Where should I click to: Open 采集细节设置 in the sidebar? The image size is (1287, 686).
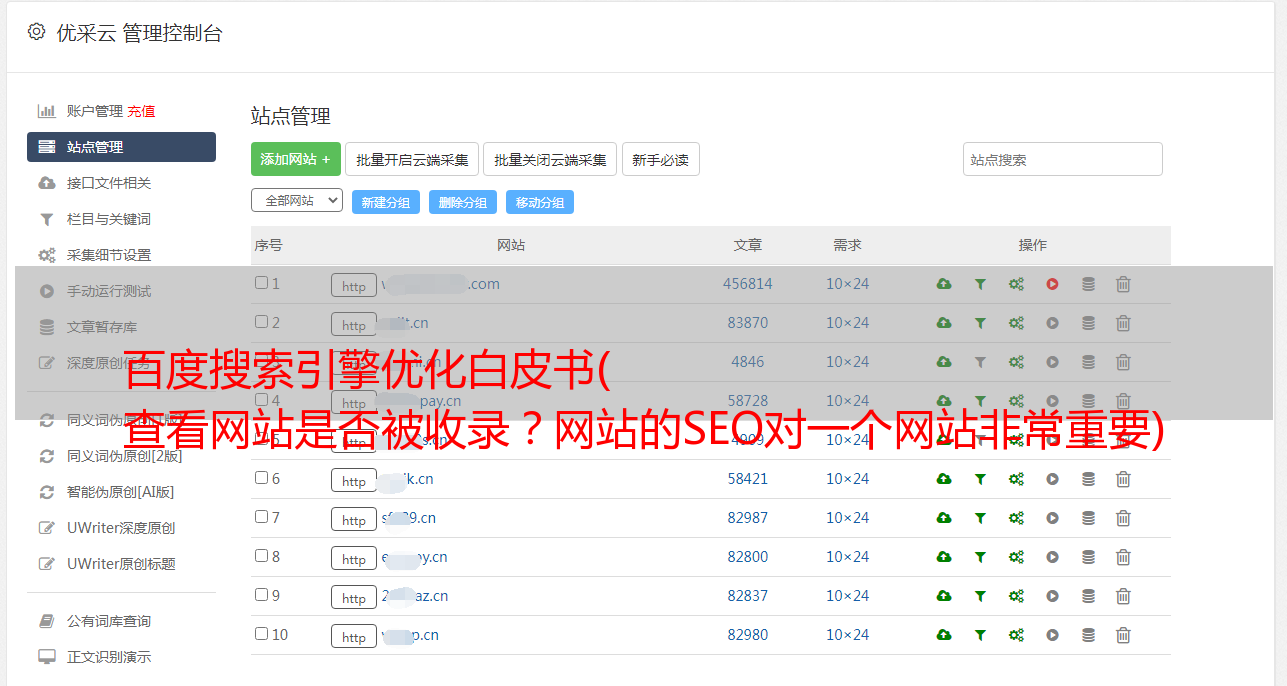coord(109,255)
